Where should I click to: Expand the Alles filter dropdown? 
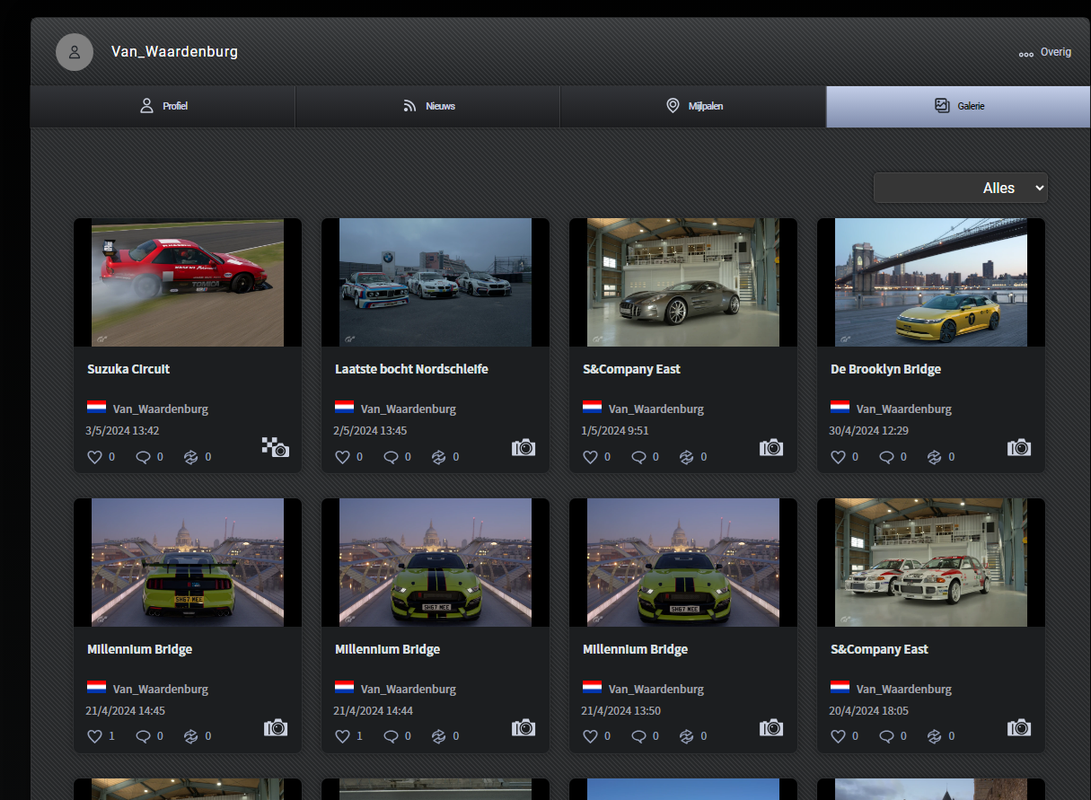pyautogui.click(x=960, y=188)
